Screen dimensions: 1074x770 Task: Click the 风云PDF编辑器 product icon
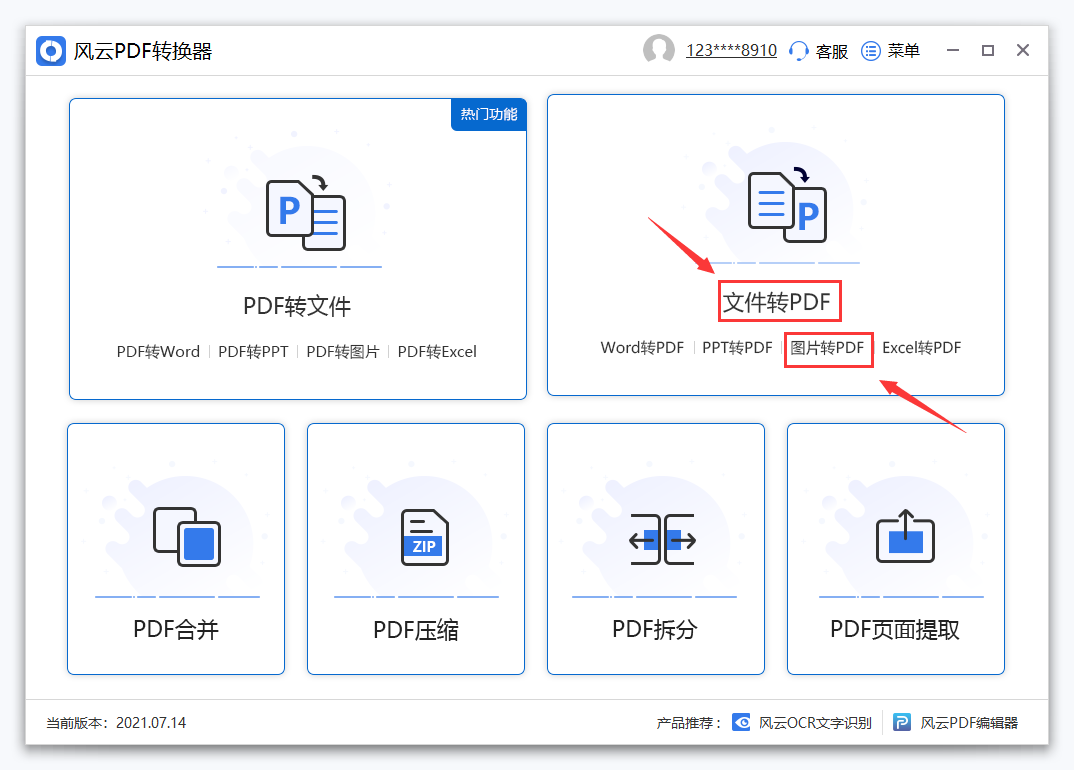click(902, 722)
